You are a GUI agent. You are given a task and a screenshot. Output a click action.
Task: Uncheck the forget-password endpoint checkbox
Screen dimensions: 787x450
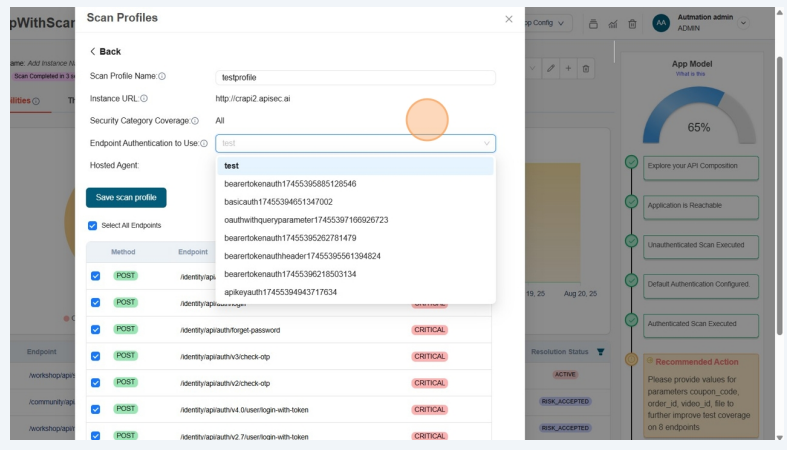[96, 330]
